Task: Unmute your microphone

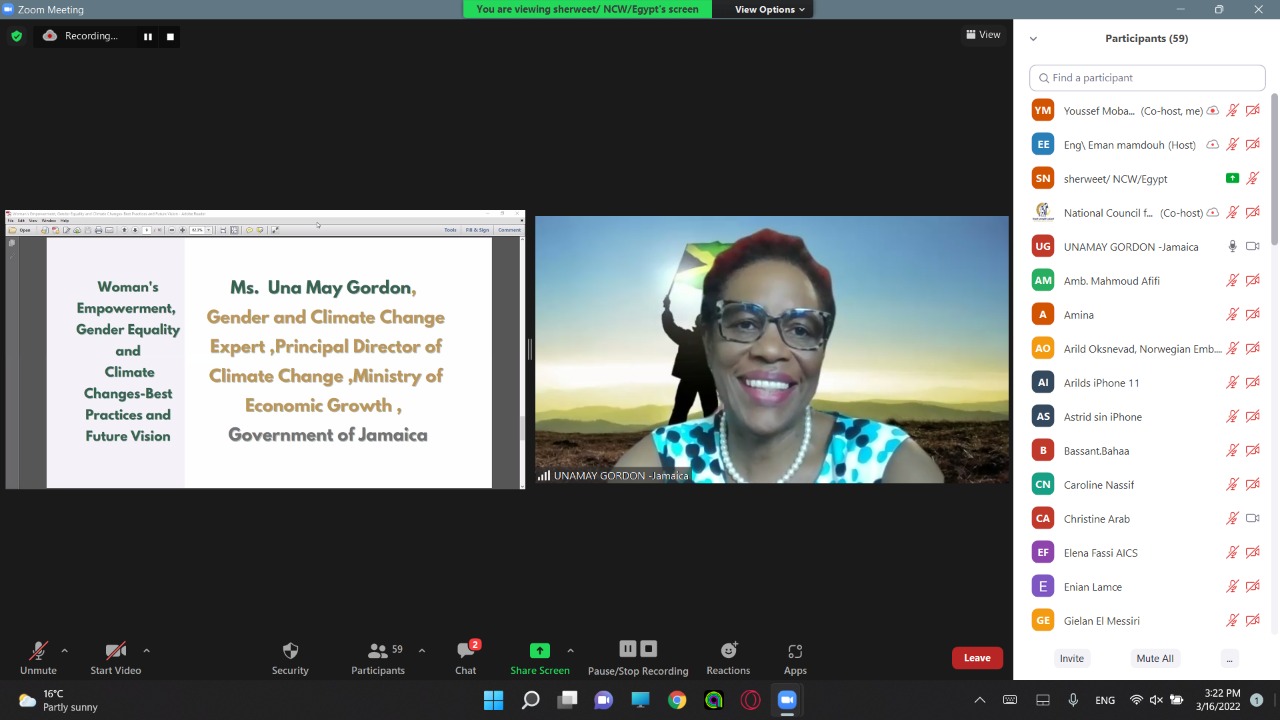Action: click(38, 657)
